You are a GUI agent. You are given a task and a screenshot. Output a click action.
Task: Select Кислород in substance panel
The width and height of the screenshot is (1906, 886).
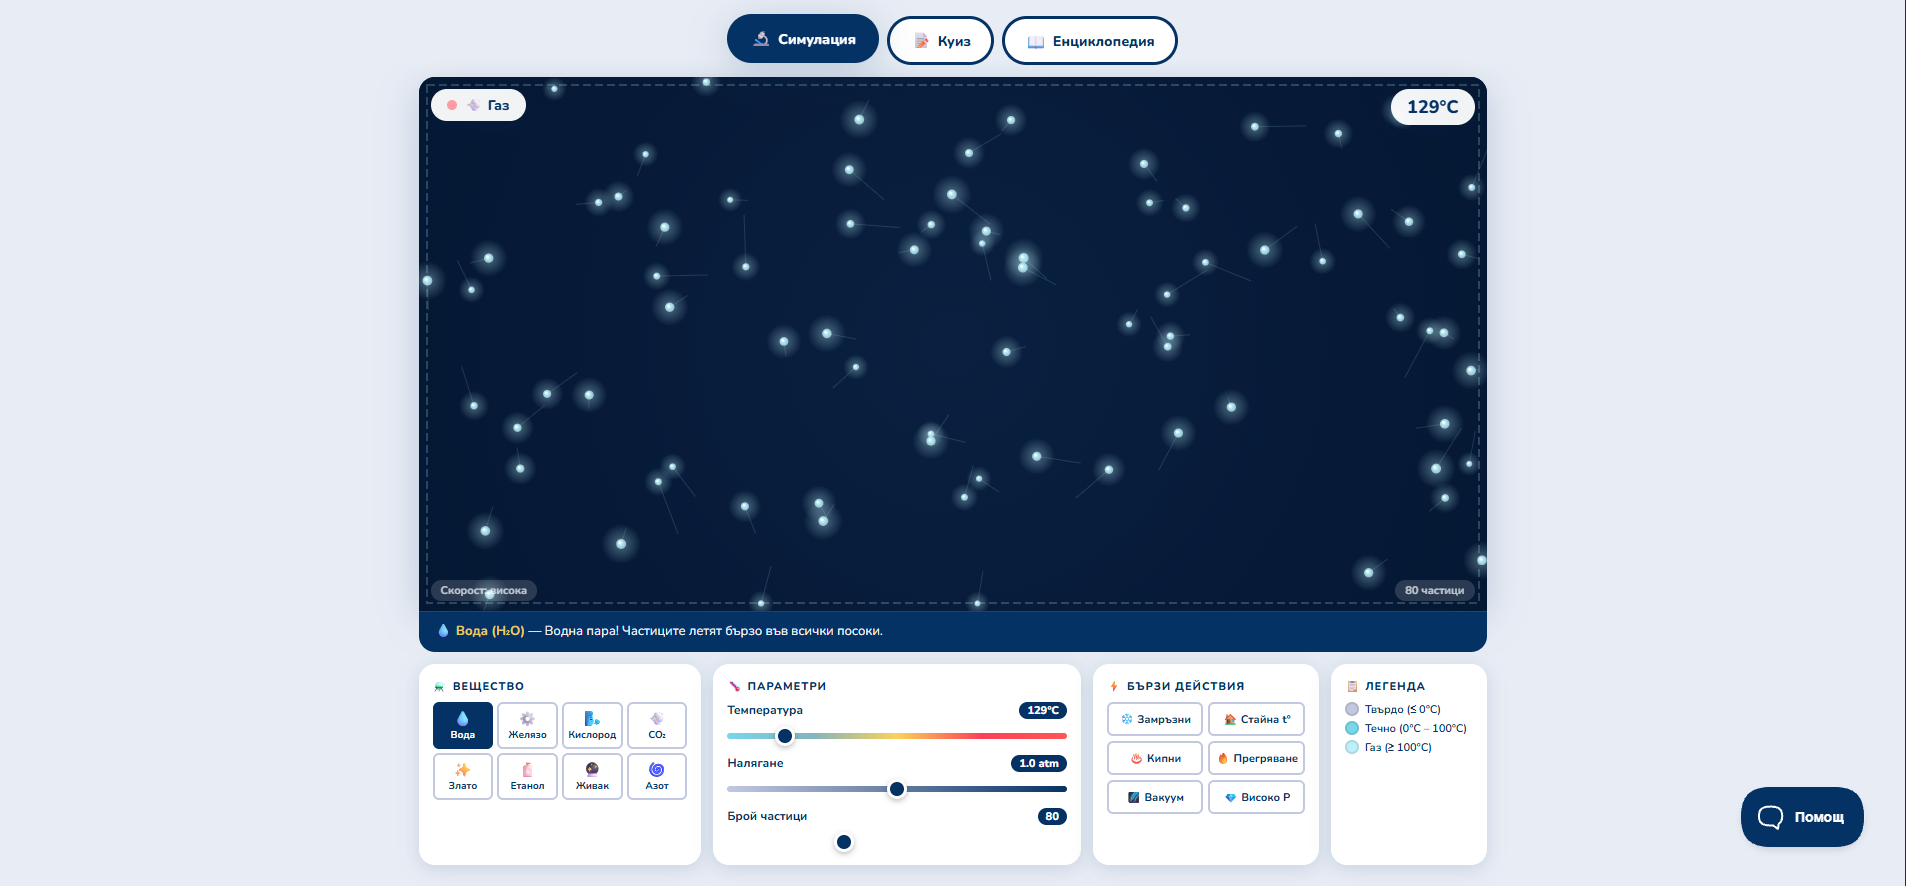592,725
